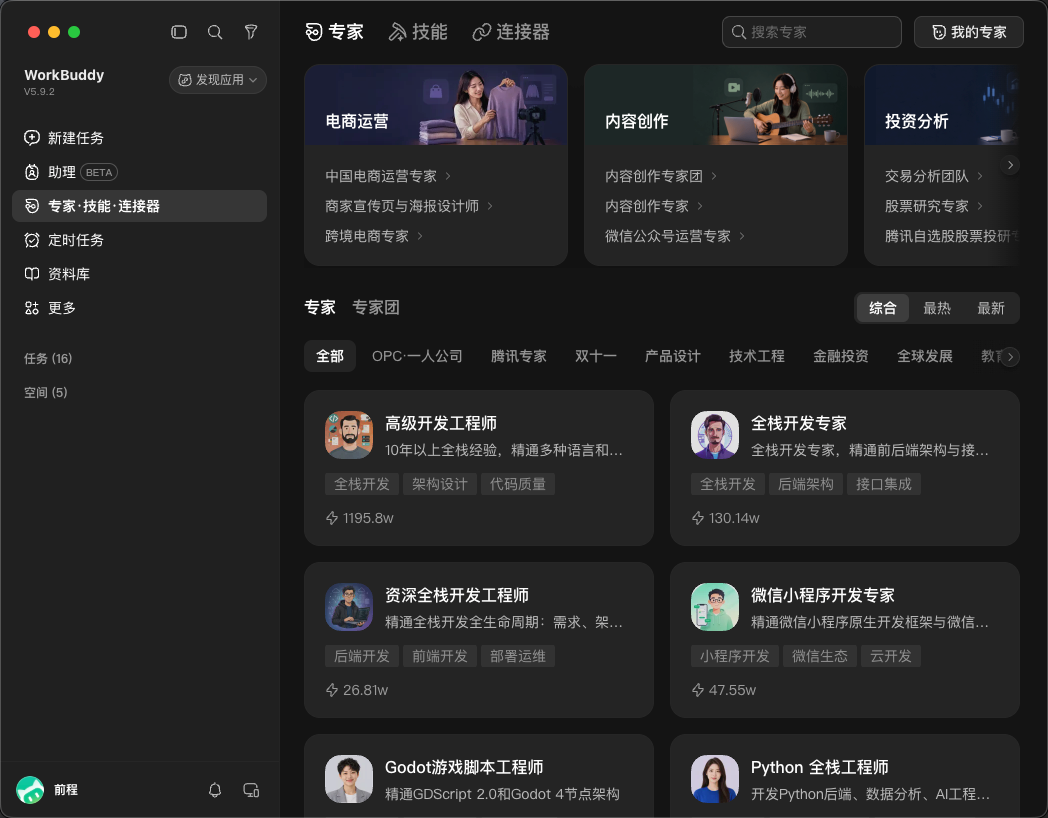Screen dimensions: 1048x818
Task: Open 内容创作专家团 link
Action: (661, 176)
